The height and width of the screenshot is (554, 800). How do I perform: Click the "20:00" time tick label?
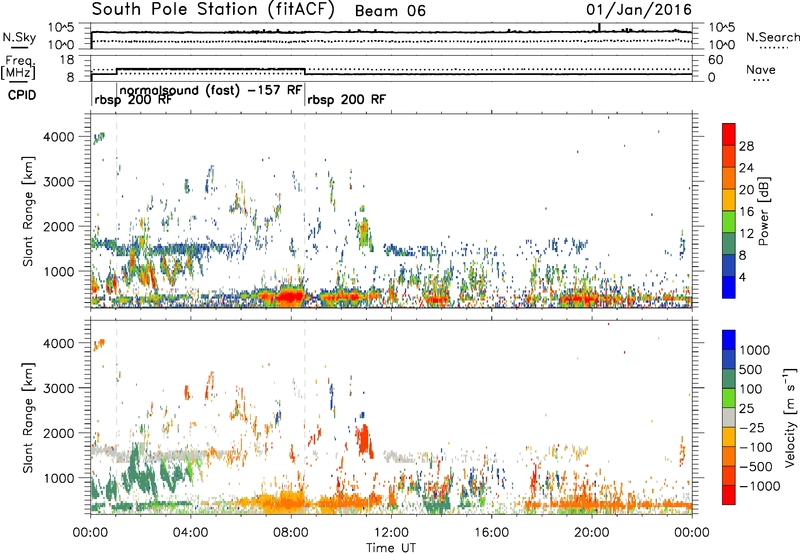[x=592, y=533]
